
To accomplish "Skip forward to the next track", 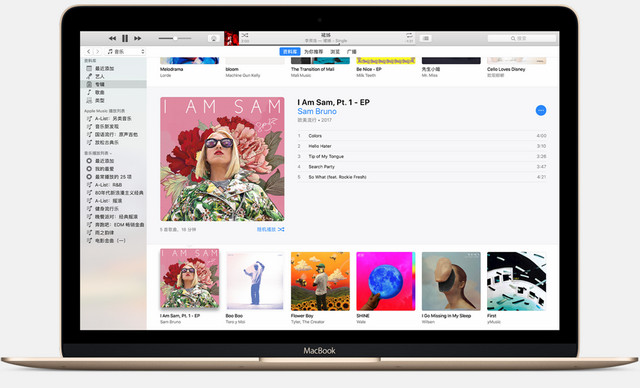I will (x=138, y=38).
